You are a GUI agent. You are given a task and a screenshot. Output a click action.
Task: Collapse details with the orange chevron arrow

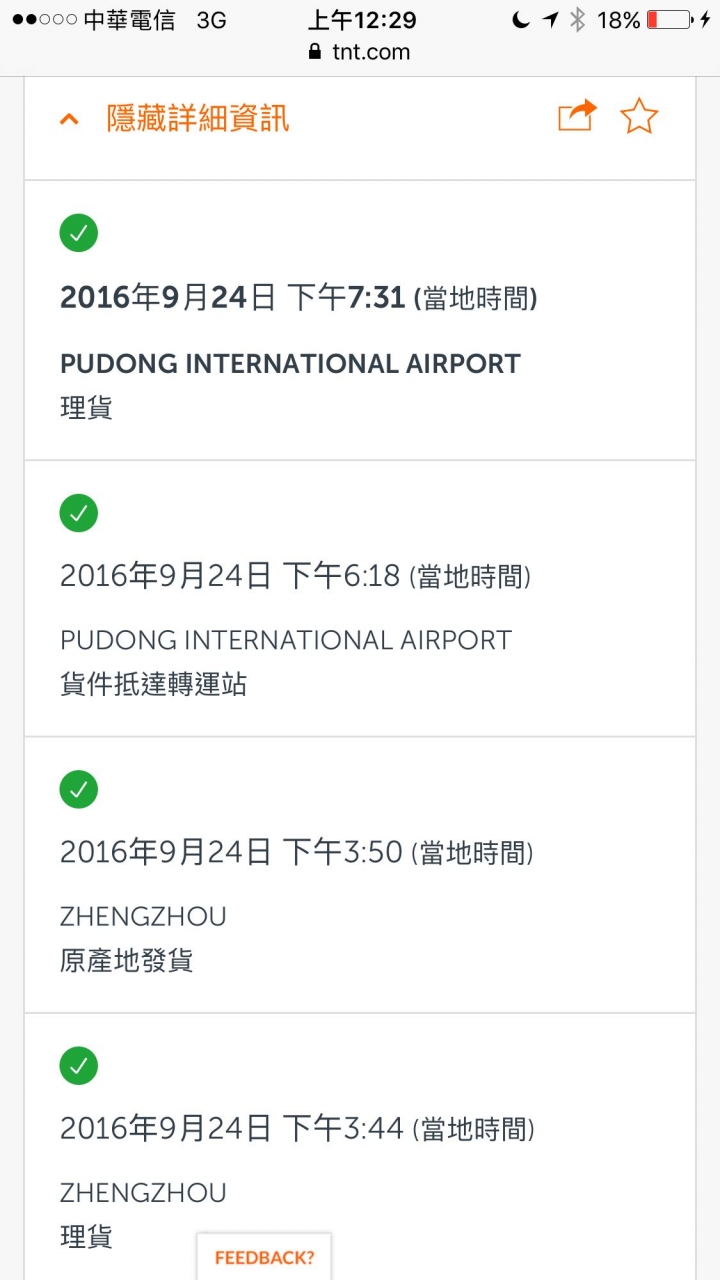pos(69,120)
